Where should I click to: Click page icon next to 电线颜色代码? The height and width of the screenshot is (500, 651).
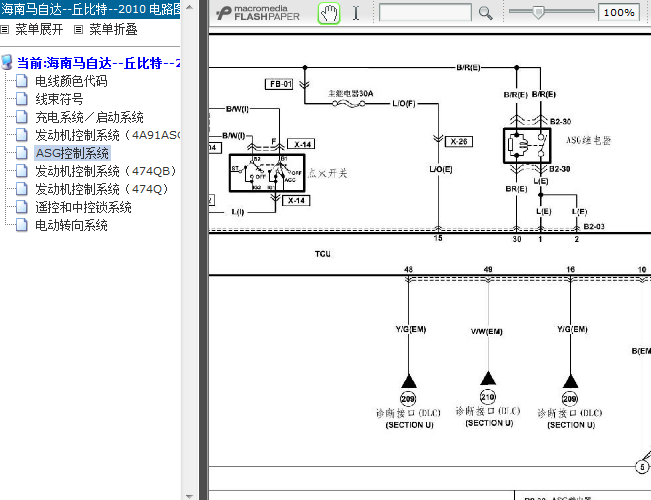click(22, 81)
